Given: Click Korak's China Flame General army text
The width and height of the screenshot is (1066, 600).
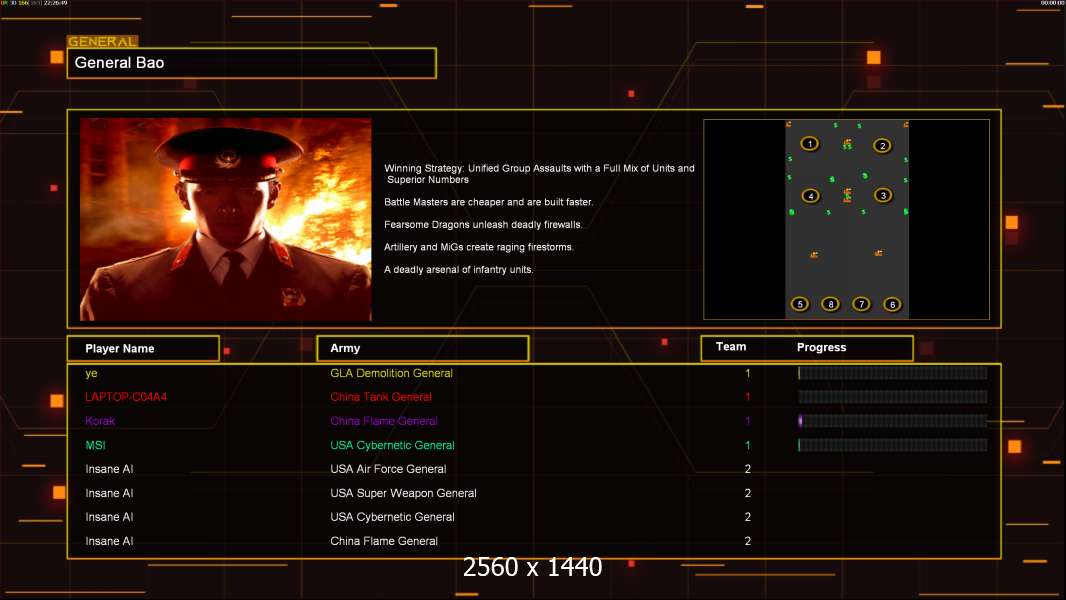Looking at the screenshot, I should tap(384, 421).
